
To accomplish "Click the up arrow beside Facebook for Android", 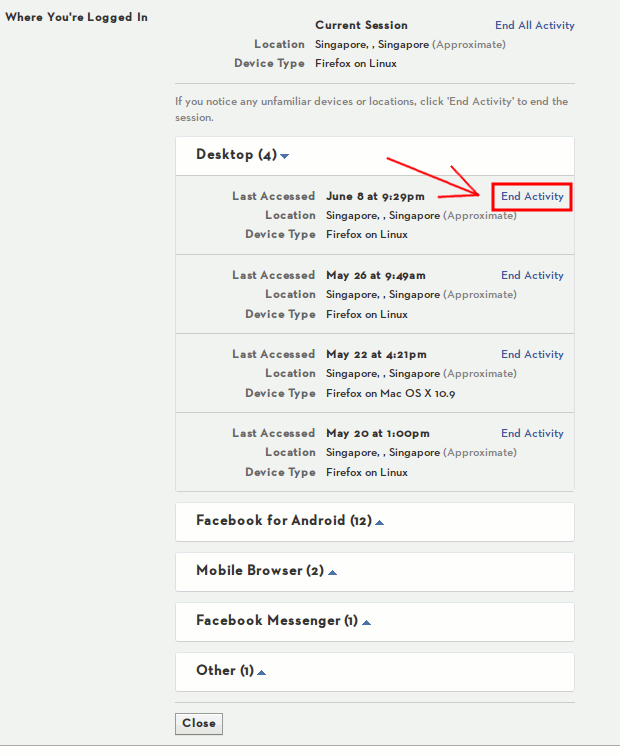I will [x=379, y=522].
